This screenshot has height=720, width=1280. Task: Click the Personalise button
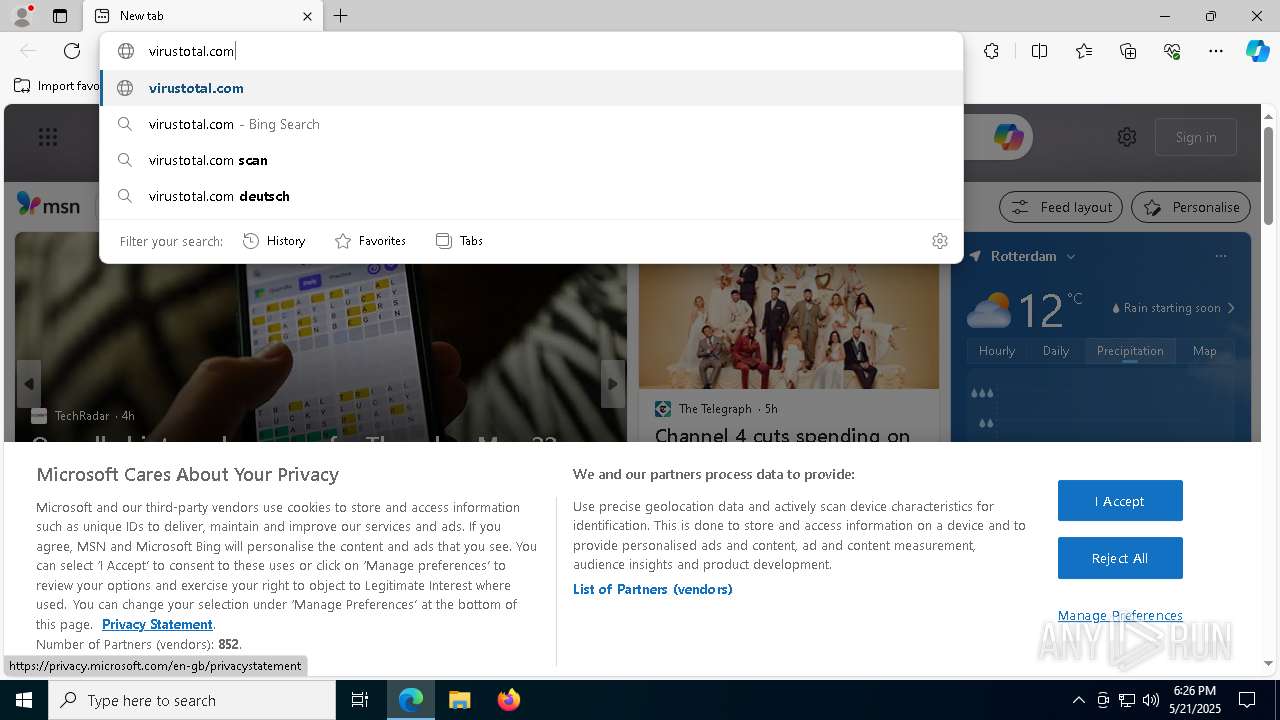(x=1190, y=207)
